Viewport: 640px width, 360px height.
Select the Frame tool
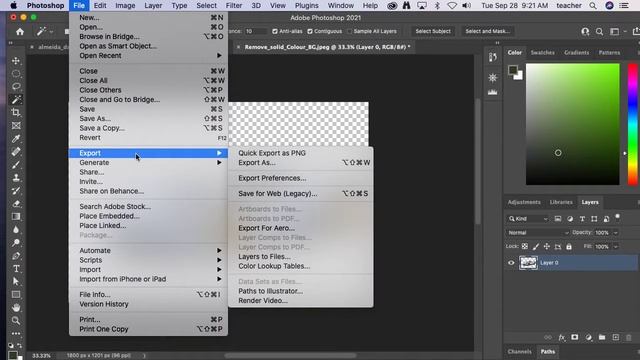pyautogui.click(x=16, y=125)
